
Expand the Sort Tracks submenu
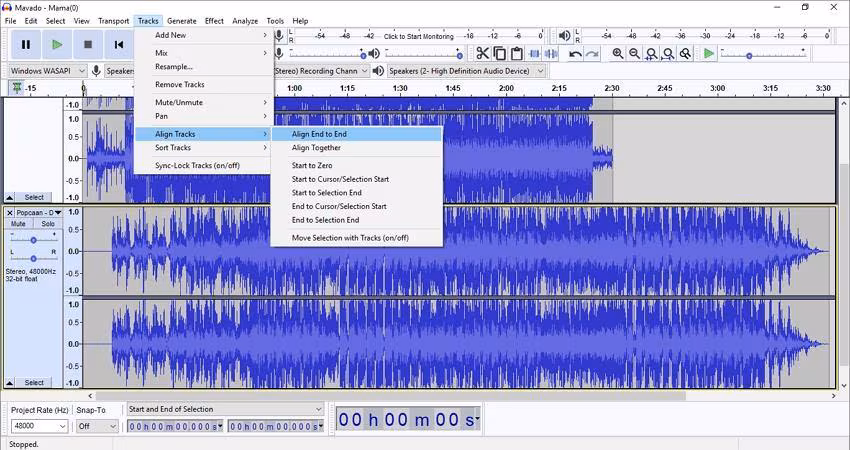[203, 147]
